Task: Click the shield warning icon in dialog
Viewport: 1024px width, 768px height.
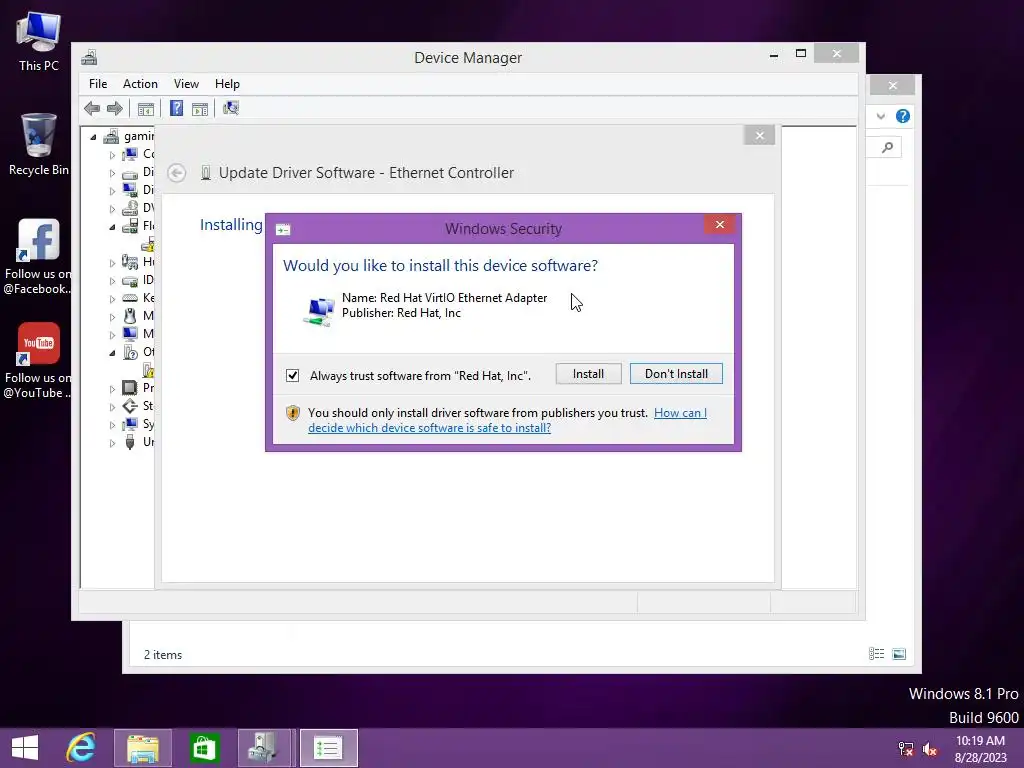Action: click(x=293, y=413)
